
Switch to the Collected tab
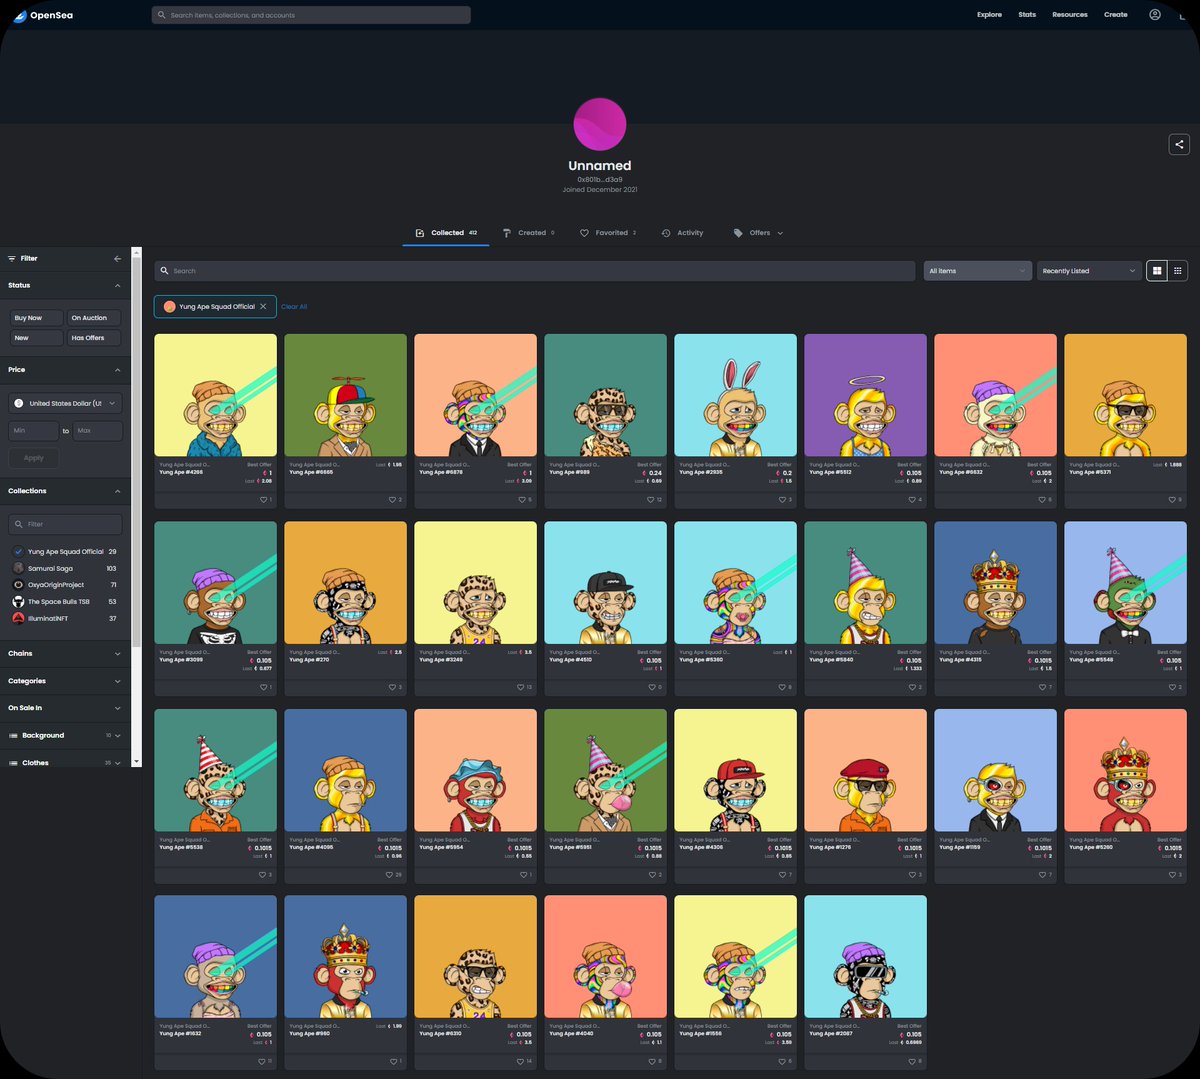tap(447, 233)
